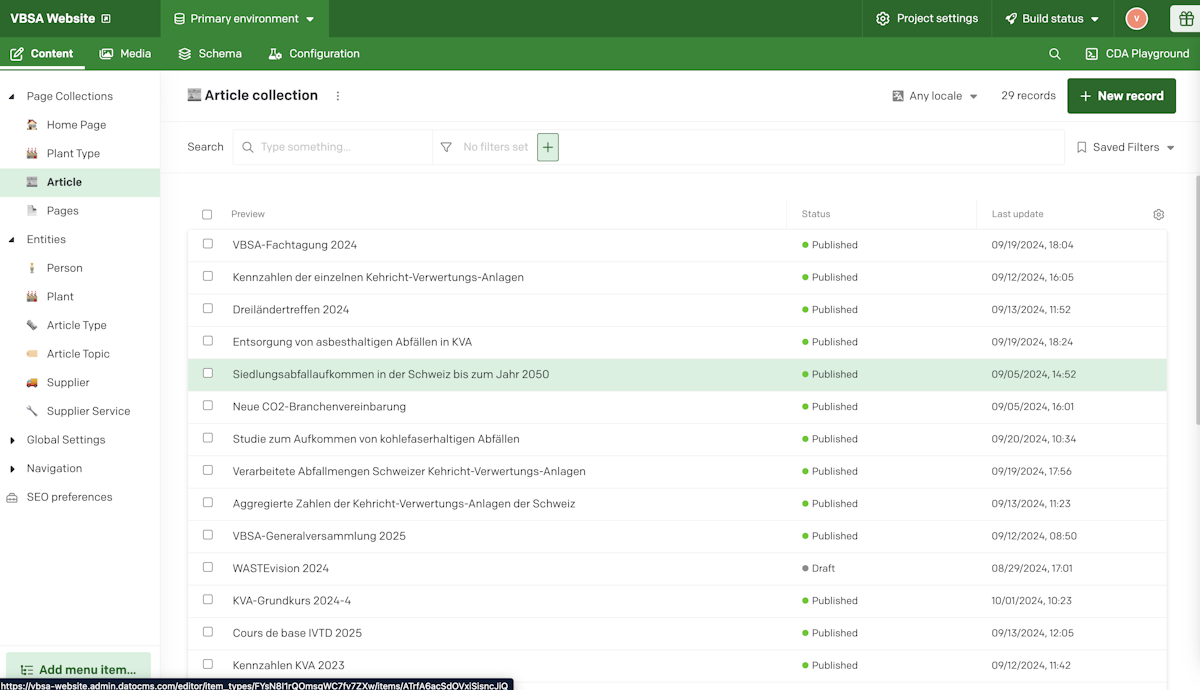
Task: Click the Saved Filters bookmark icon
Action: pos(1082,147)
